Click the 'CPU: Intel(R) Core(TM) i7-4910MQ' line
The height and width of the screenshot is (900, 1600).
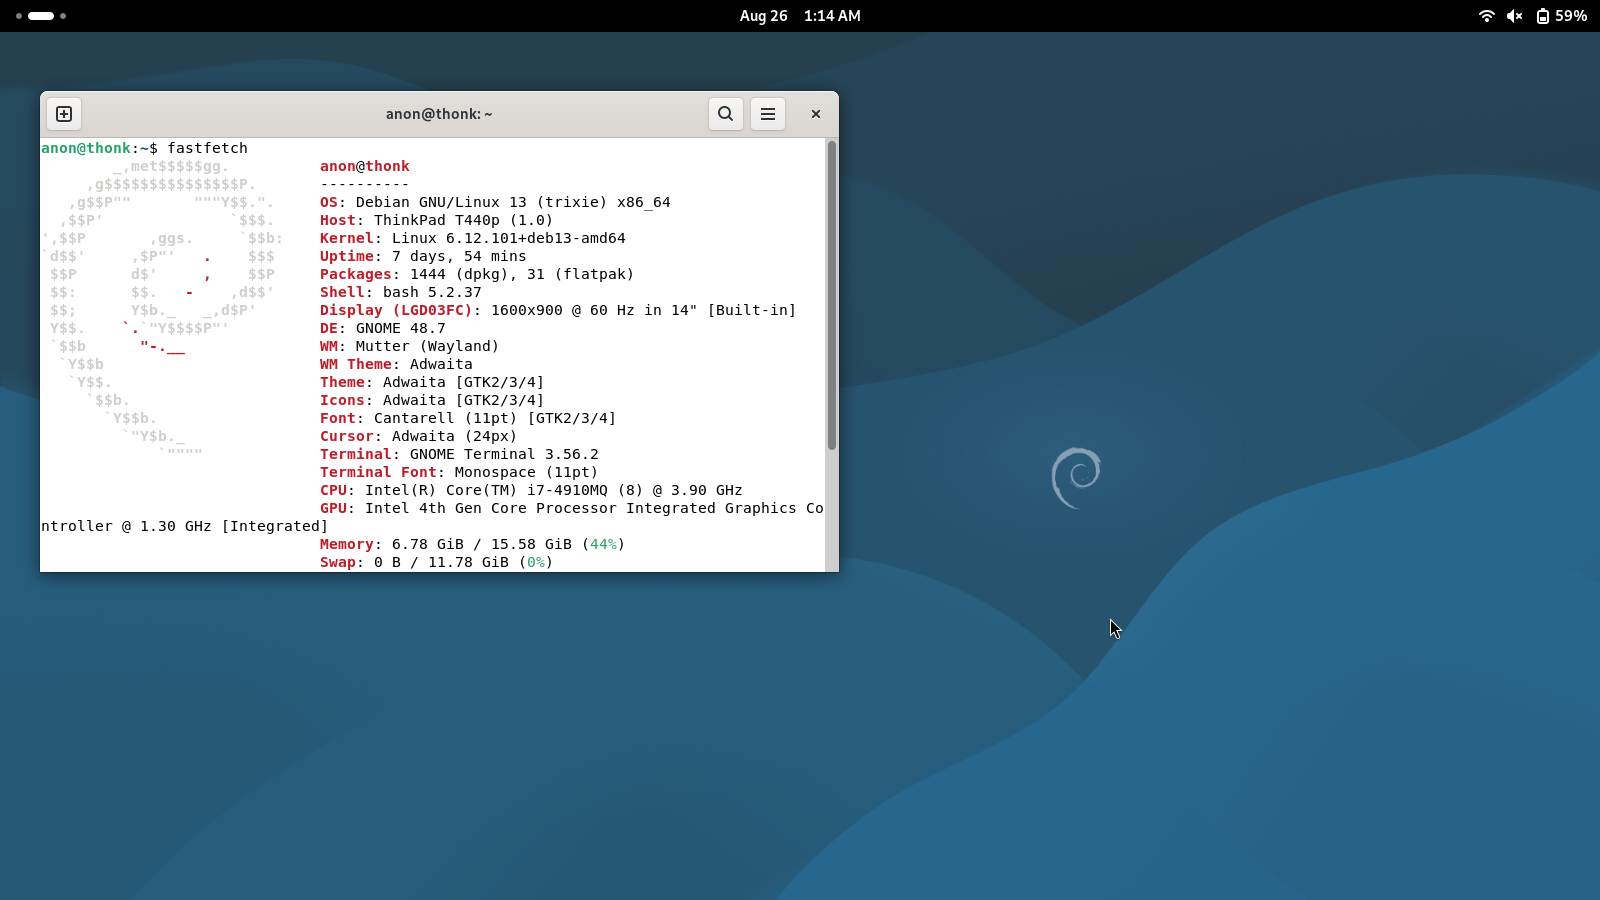coord(531,490)
